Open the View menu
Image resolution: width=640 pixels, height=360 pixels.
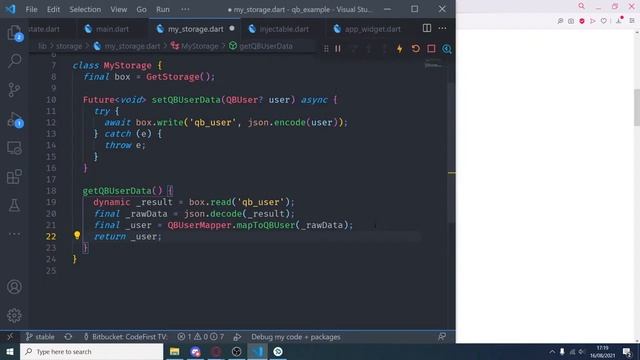[x=118, y=9]
